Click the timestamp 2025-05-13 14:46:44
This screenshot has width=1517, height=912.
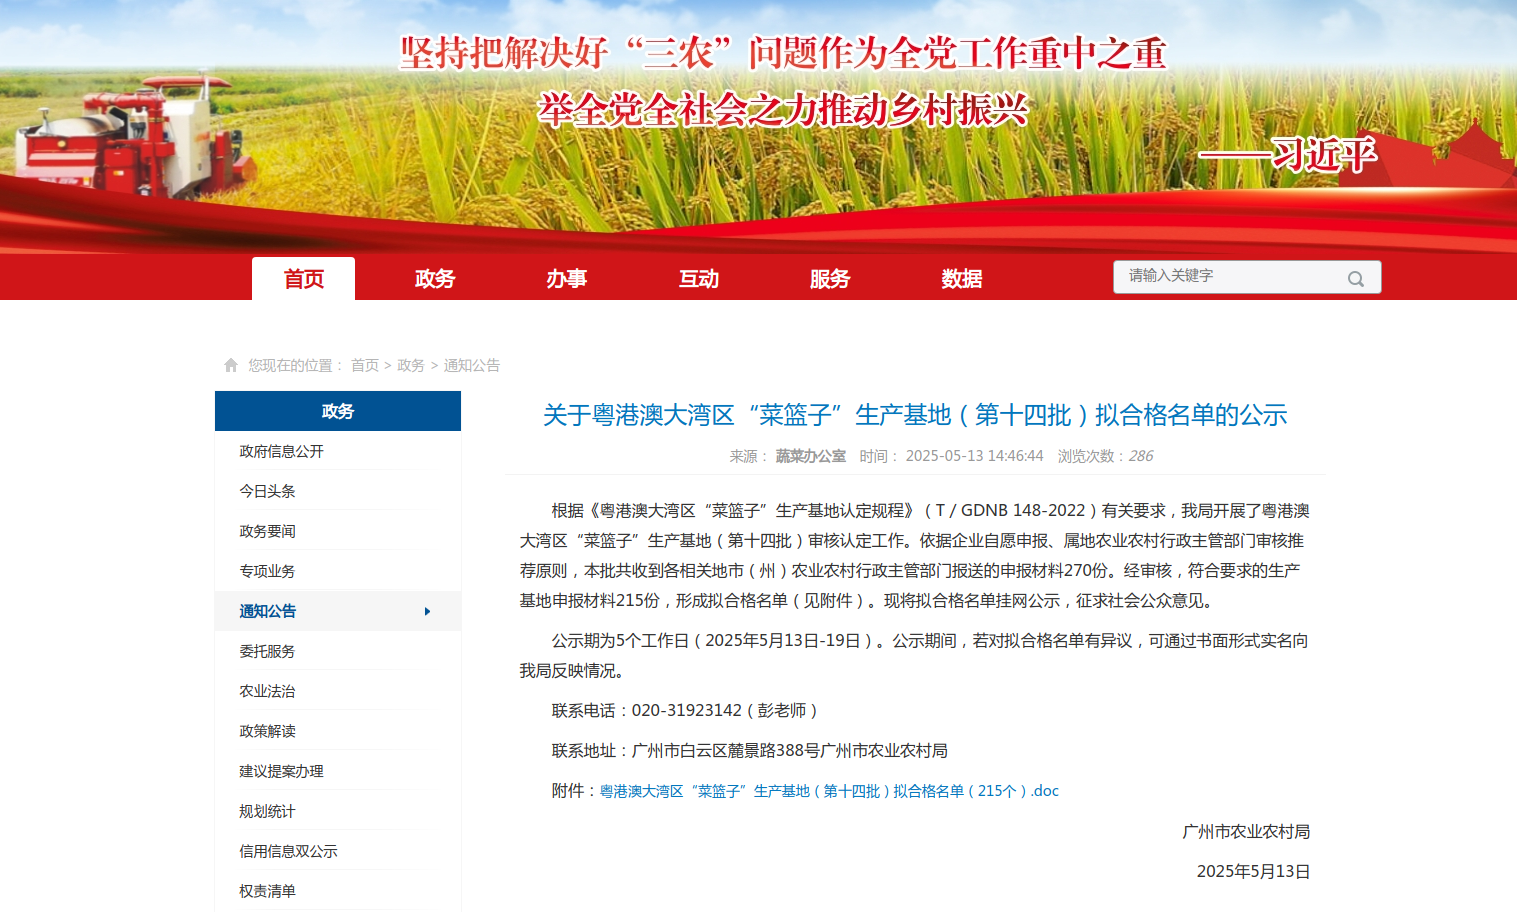[974, 456]
